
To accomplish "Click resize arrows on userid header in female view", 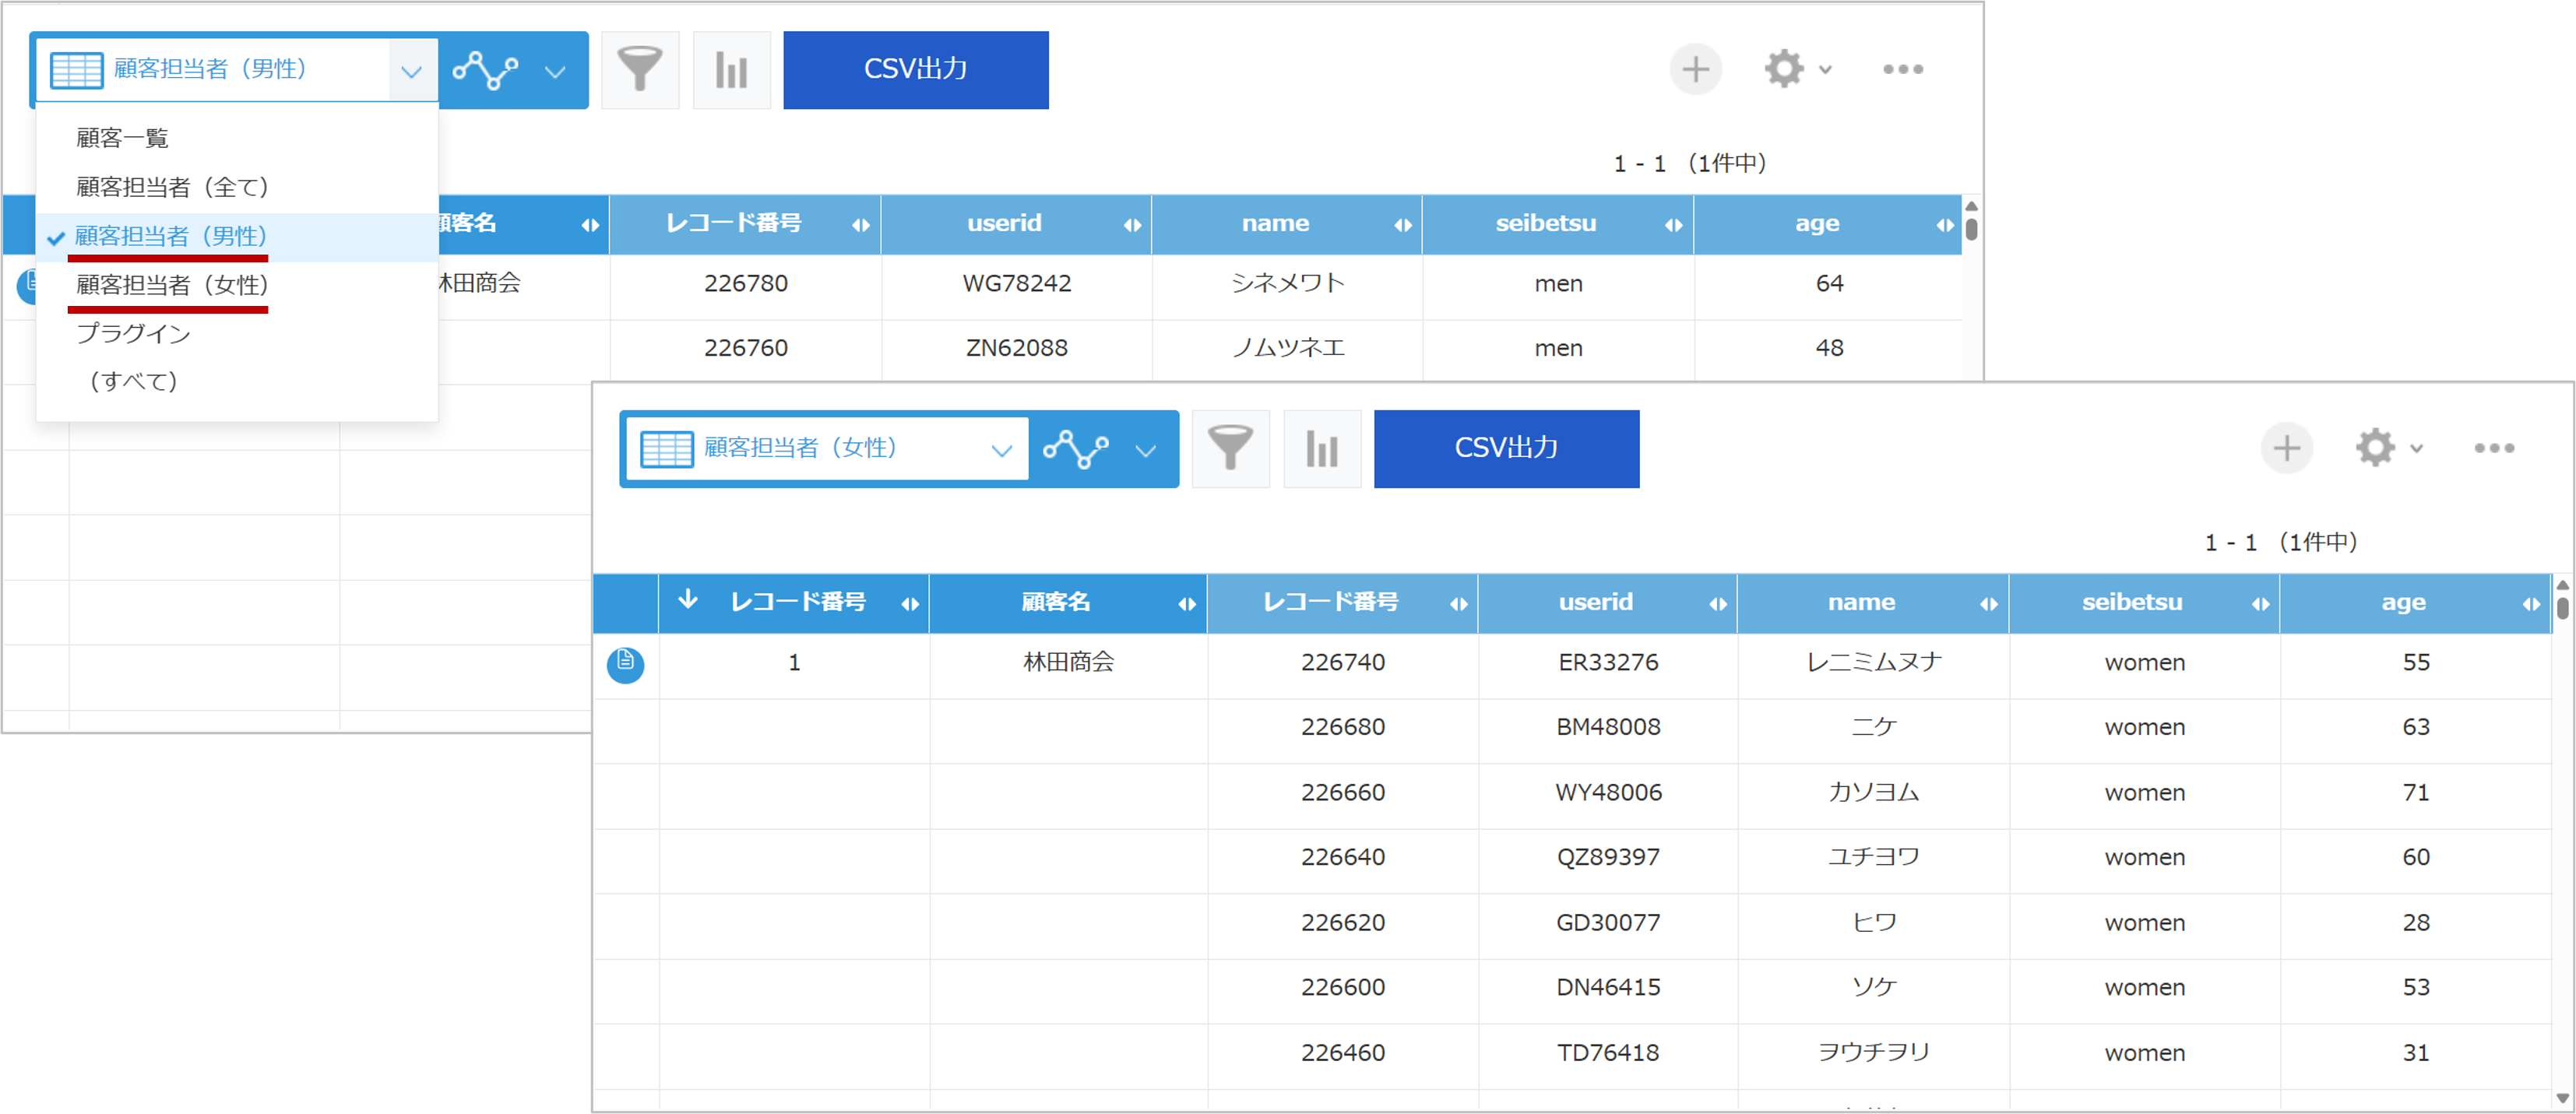I will point(1717,604).
